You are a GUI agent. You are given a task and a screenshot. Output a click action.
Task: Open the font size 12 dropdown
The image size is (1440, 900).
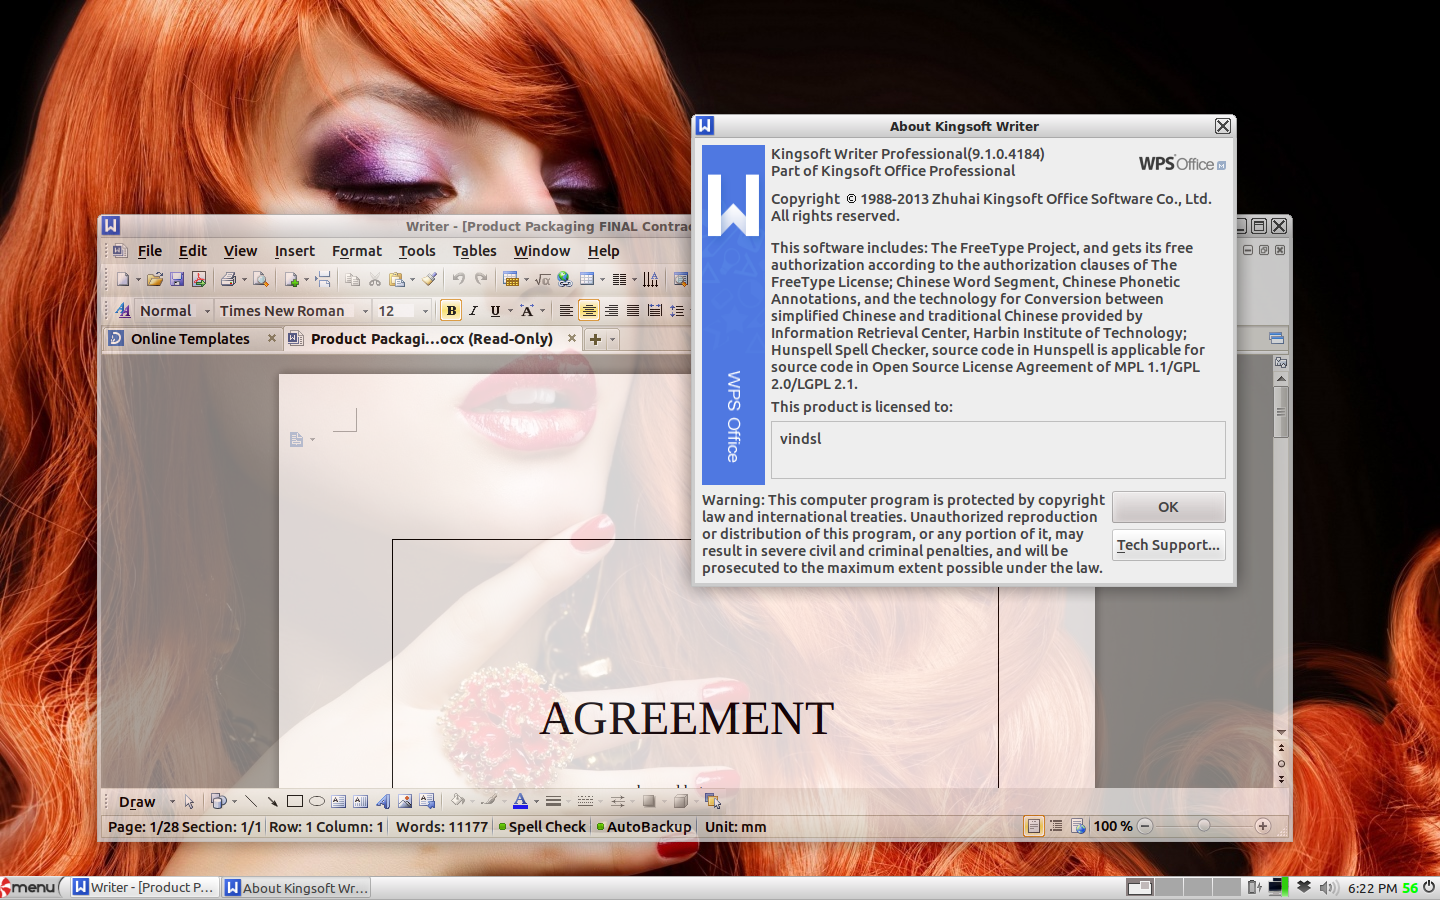pos(425,311)
